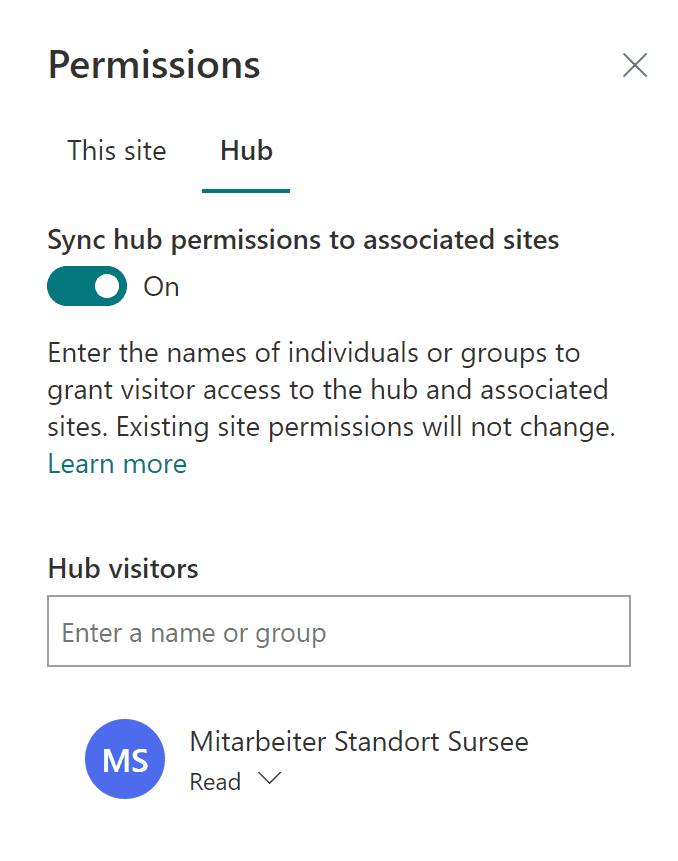Close the Permissions panel with the X icon

pos(635,65)
